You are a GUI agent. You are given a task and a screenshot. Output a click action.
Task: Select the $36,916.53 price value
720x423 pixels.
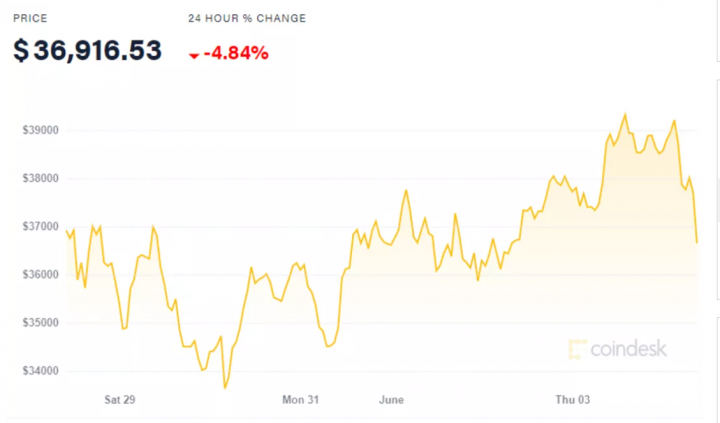click(x=88, y=51)
